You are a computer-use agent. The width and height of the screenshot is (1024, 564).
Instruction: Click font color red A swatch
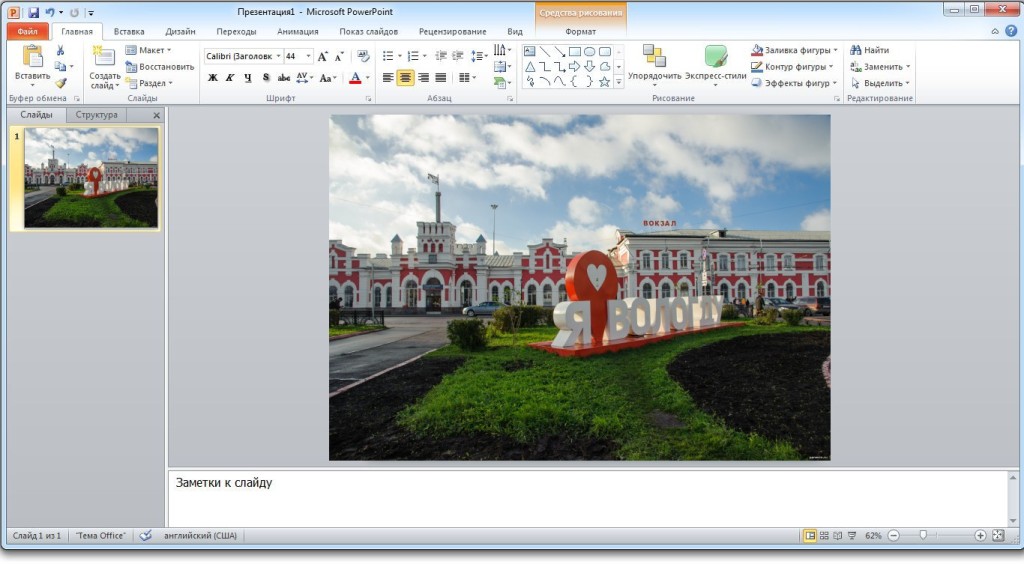pyautogui.click(x=355, y=78)
